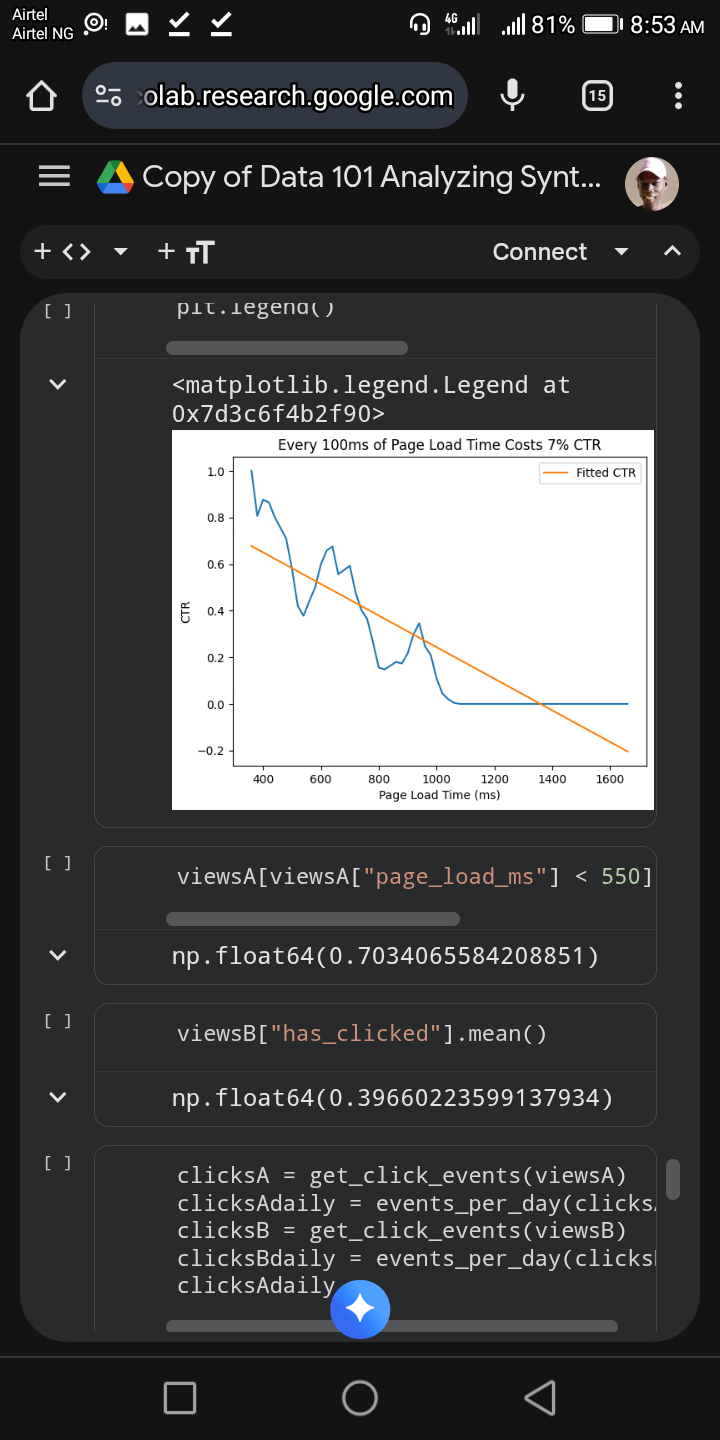Collapse the plot output of the legend cell
The image size is (720, 1440).
[58, 384]
